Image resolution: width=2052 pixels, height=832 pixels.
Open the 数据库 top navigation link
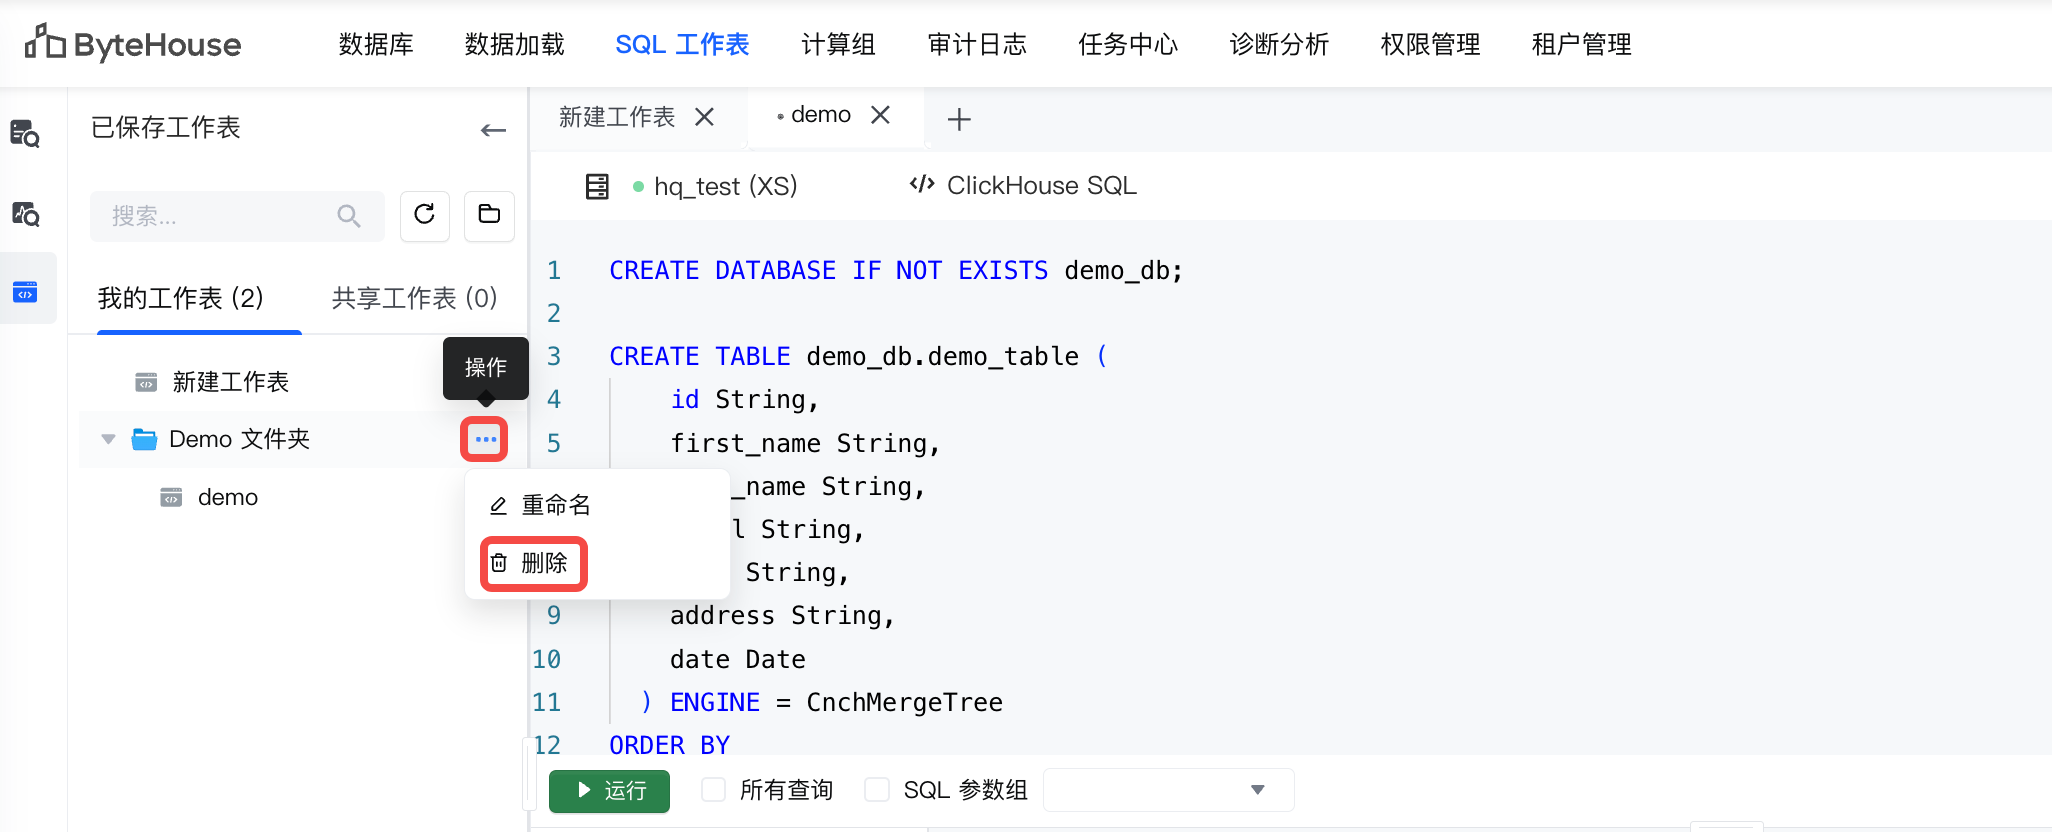click(x=376, y=45)
